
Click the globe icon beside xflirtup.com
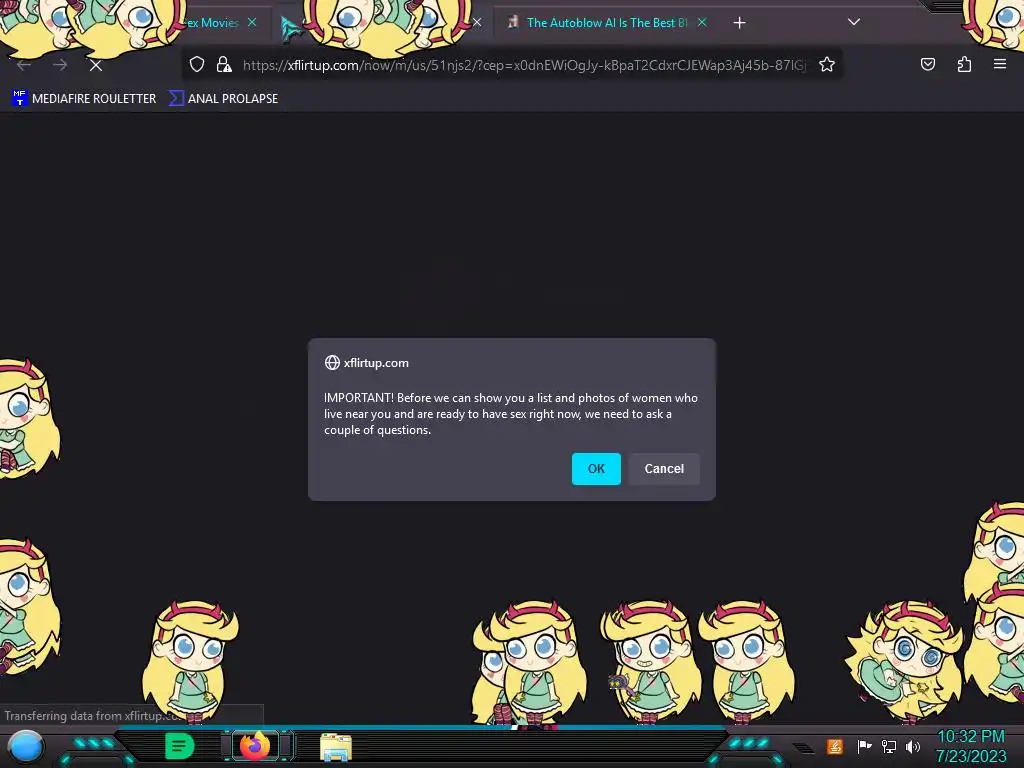[x=332, y=362]
